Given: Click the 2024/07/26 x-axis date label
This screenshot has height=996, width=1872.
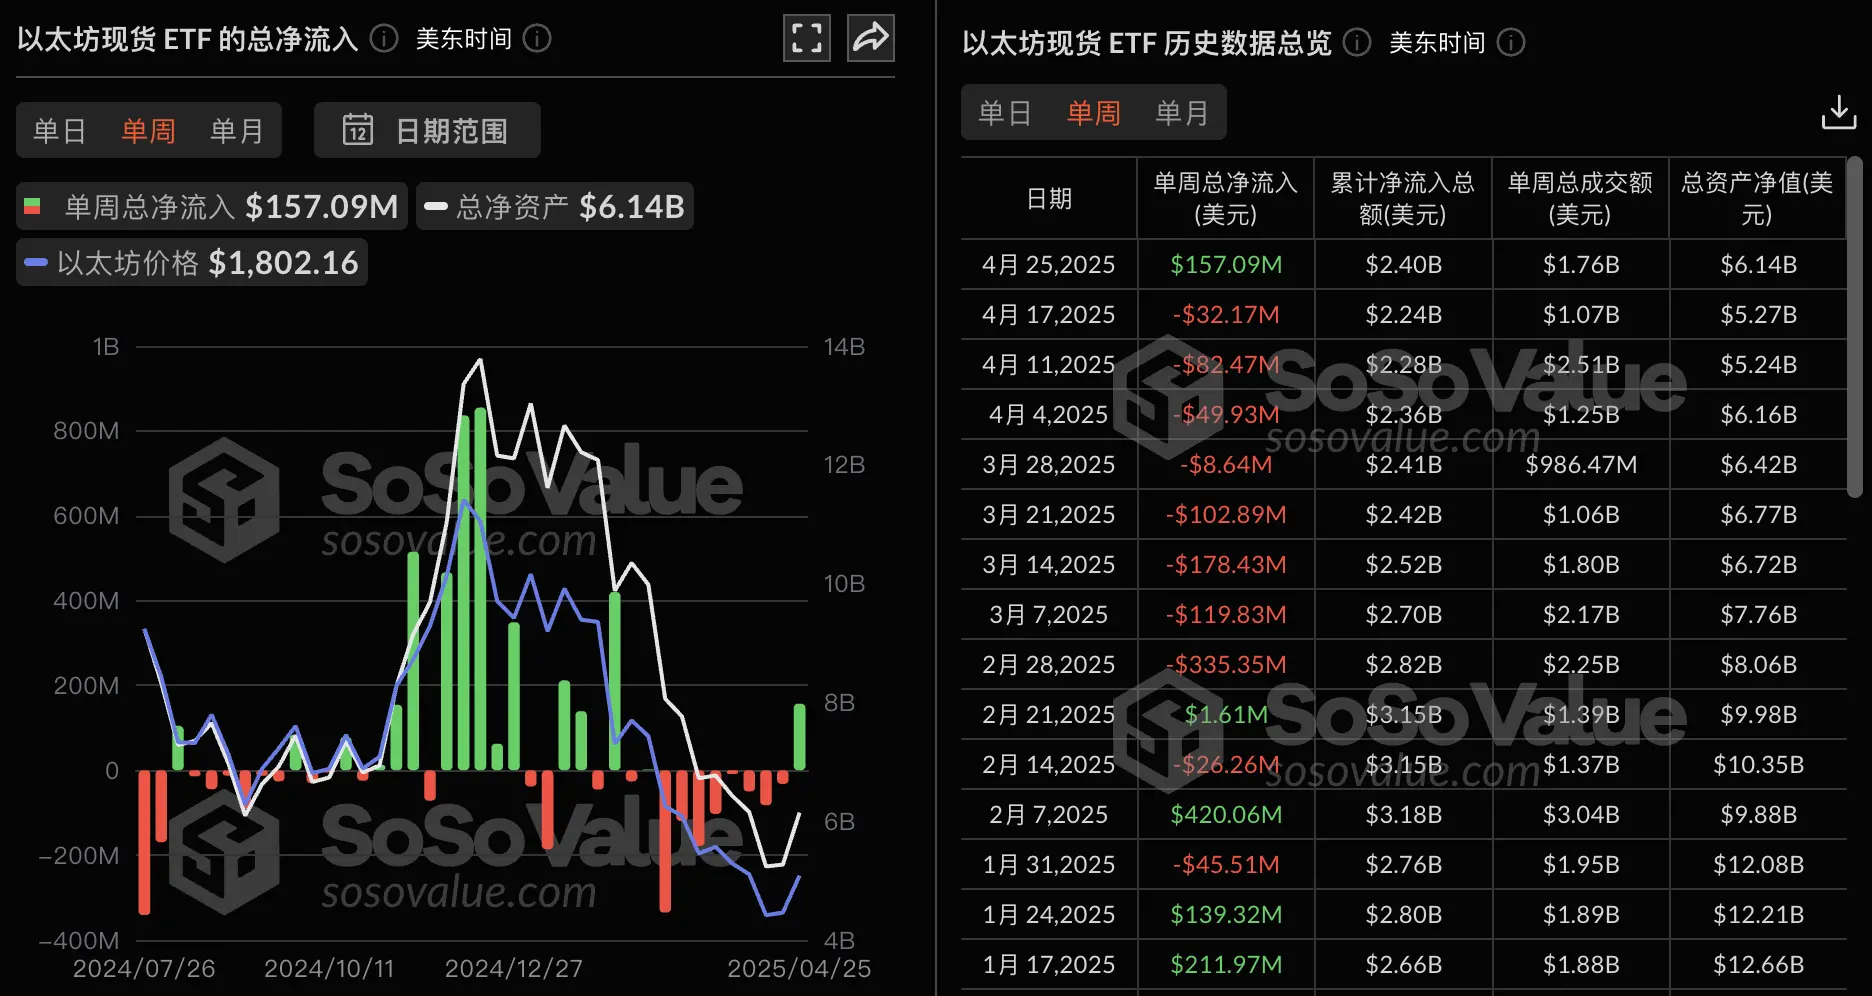Looking at the screenshot, I should pyautogui.click(x=144, y=969).
